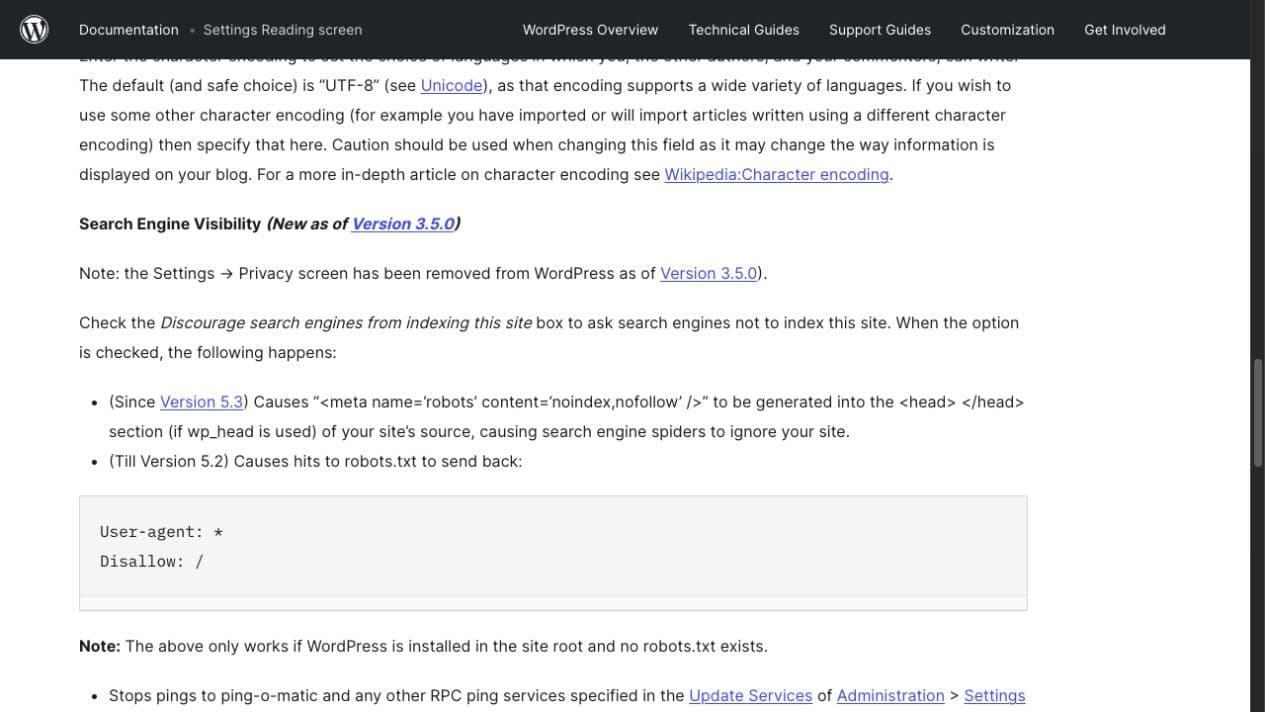Image resolution: width=1265 pixels, height=712 pixels.
Task: Open the Support Guides menu
Action: [x=880, y=30]
